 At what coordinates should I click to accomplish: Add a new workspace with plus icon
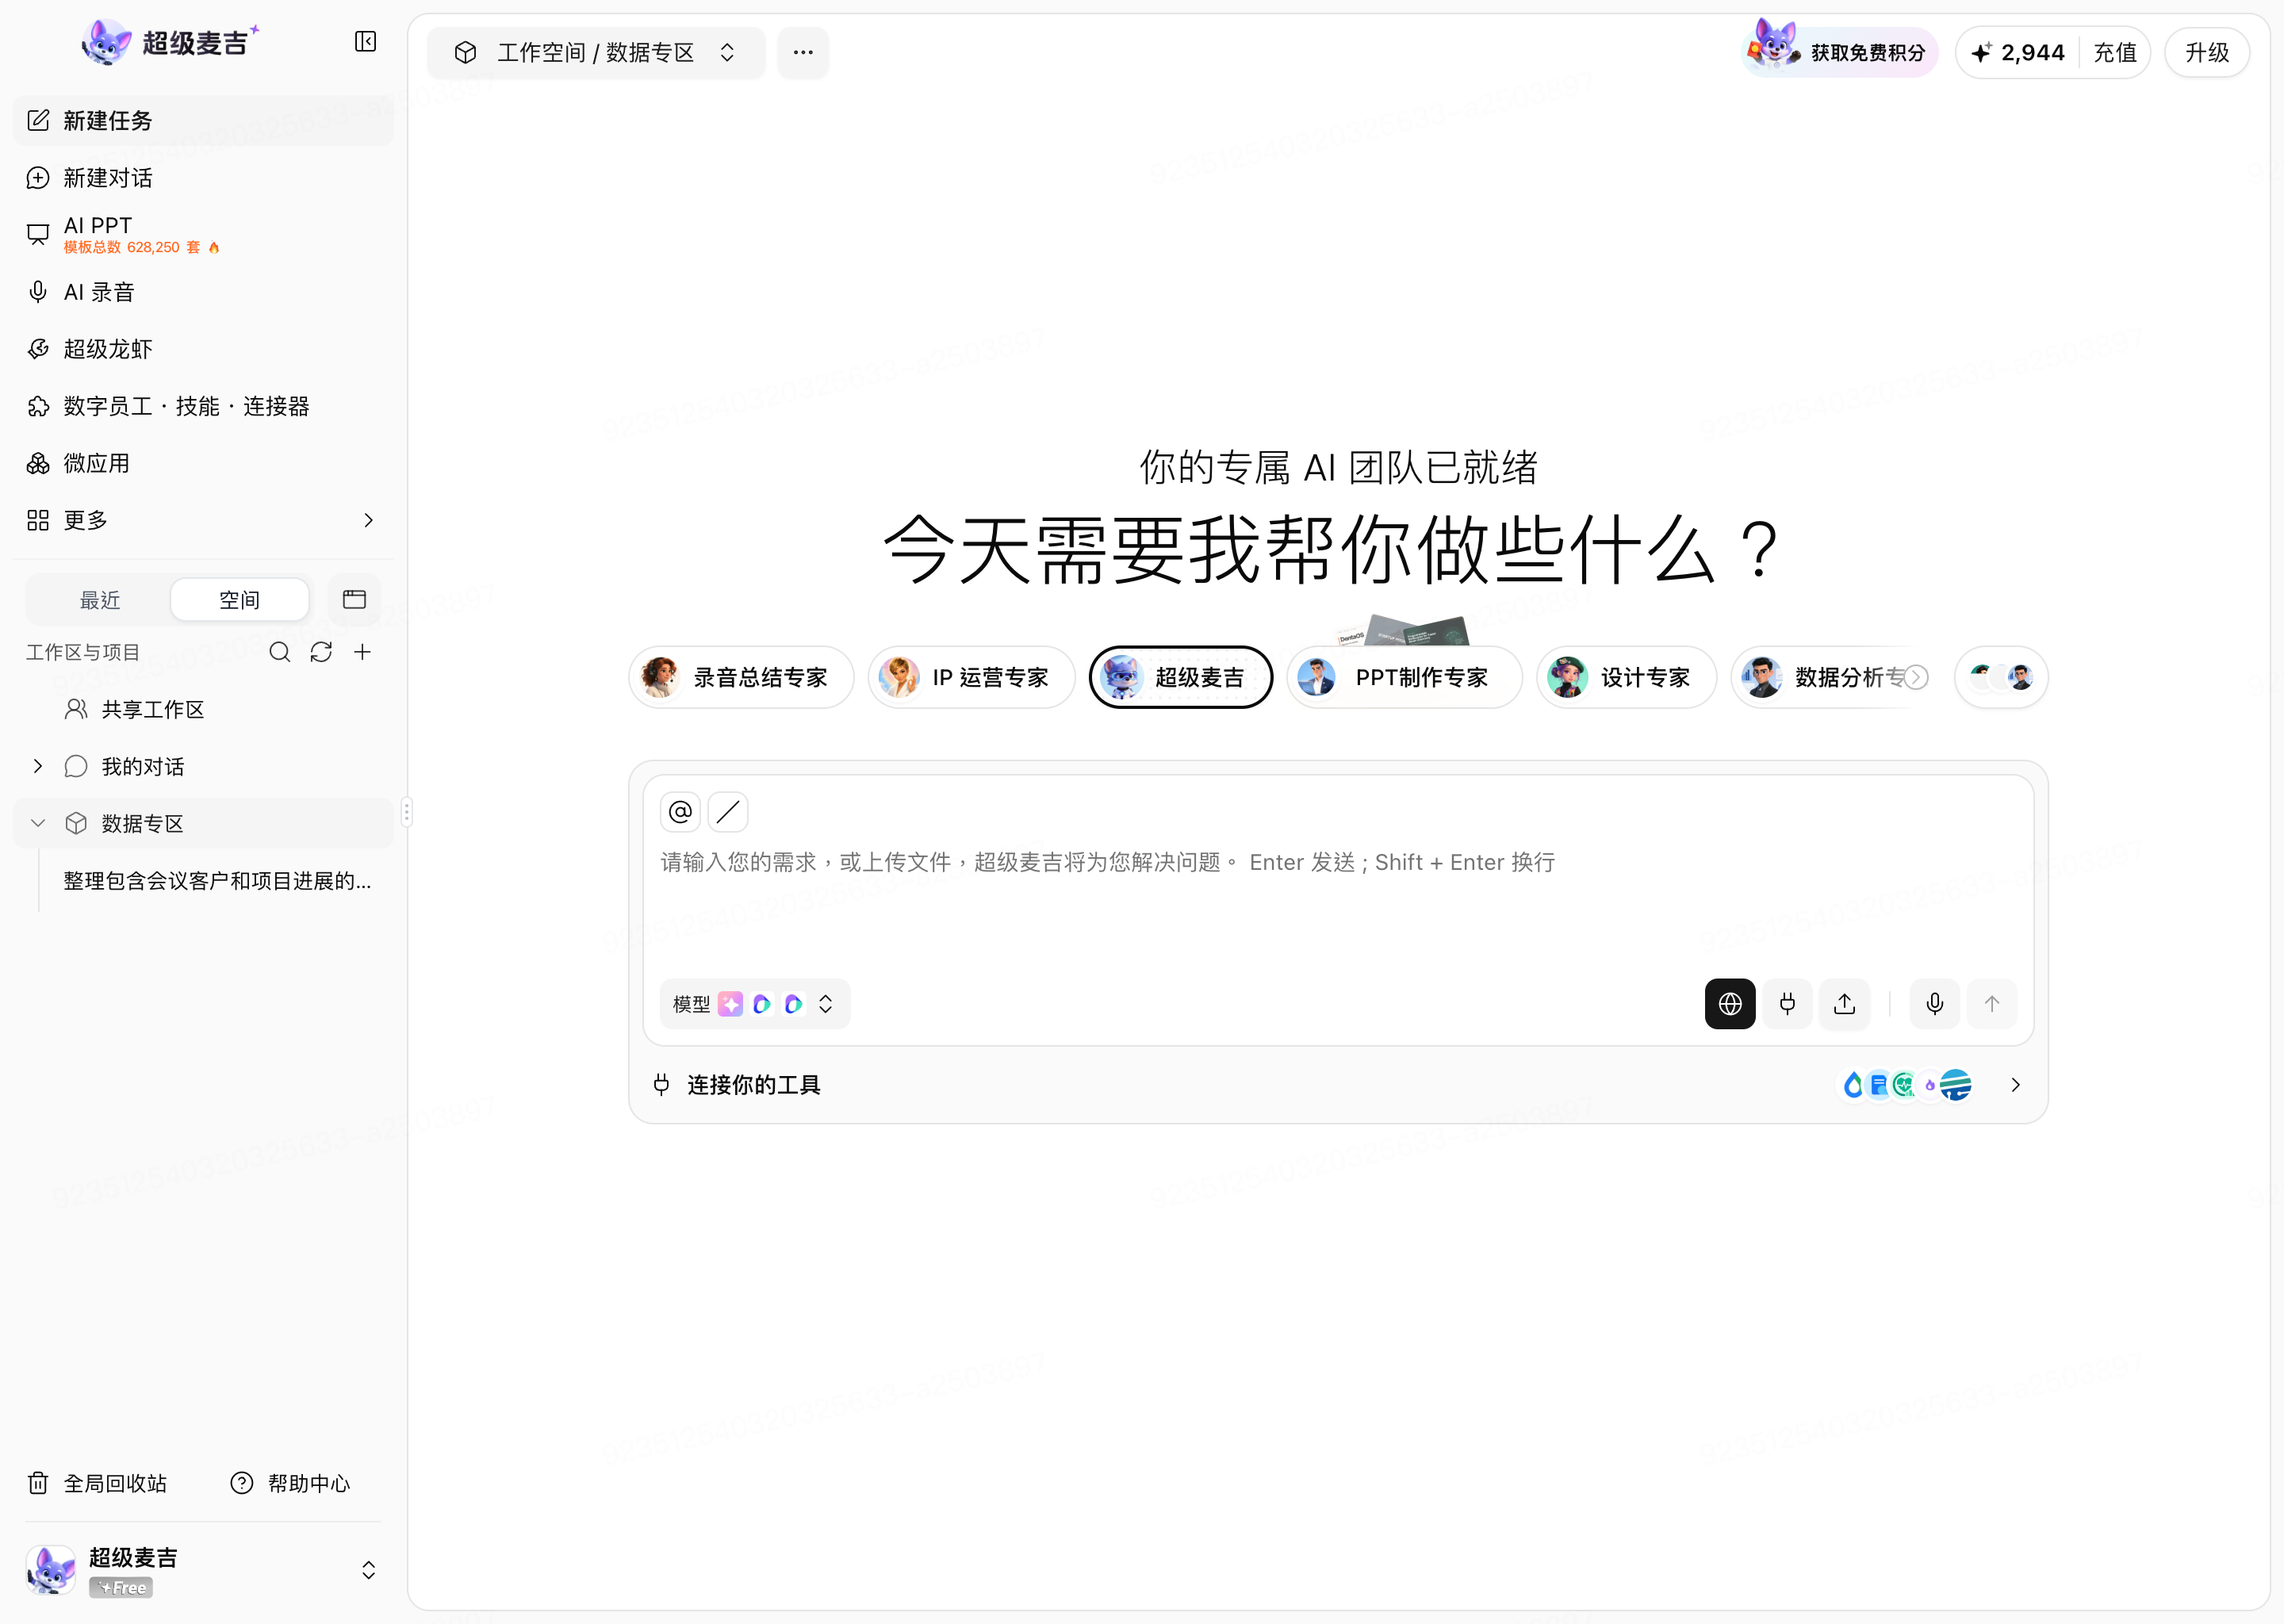(362, 652)
